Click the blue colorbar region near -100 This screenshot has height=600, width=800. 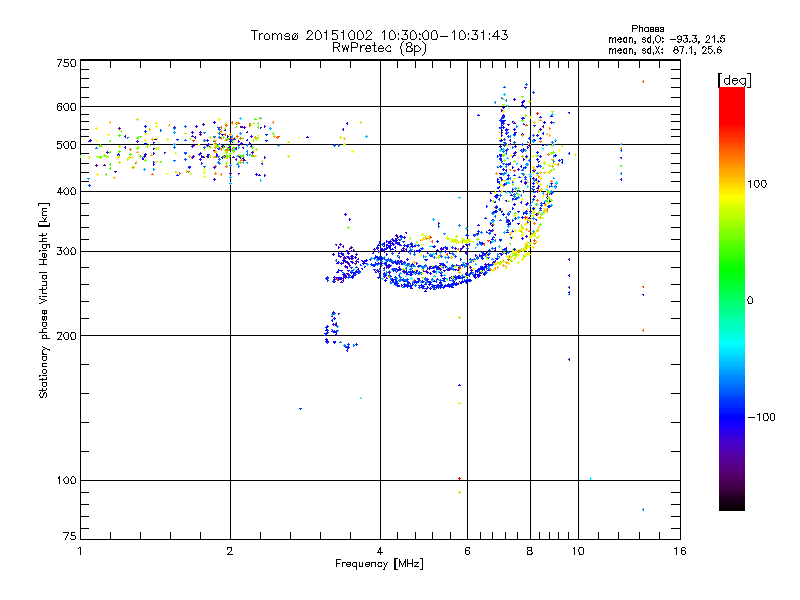click(732, 416)
